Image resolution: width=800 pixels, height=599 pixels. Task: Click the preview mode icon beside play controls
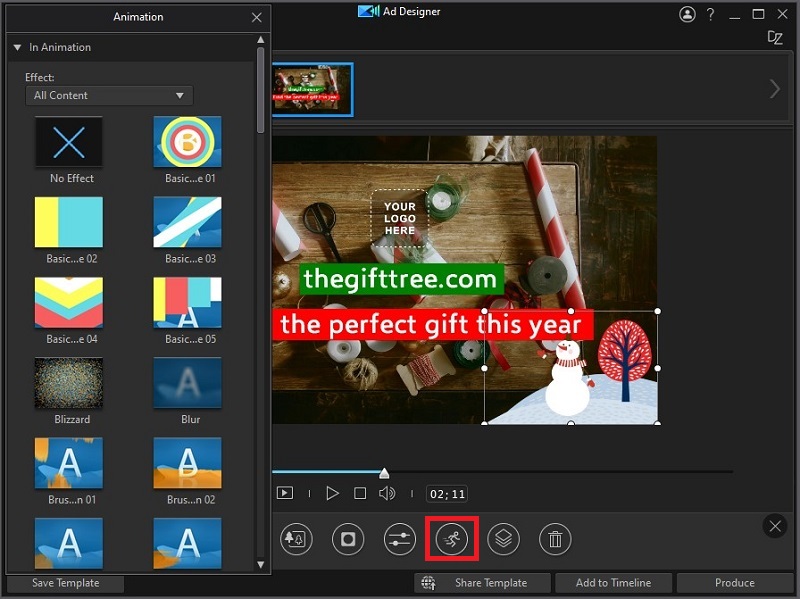point(285,493)
